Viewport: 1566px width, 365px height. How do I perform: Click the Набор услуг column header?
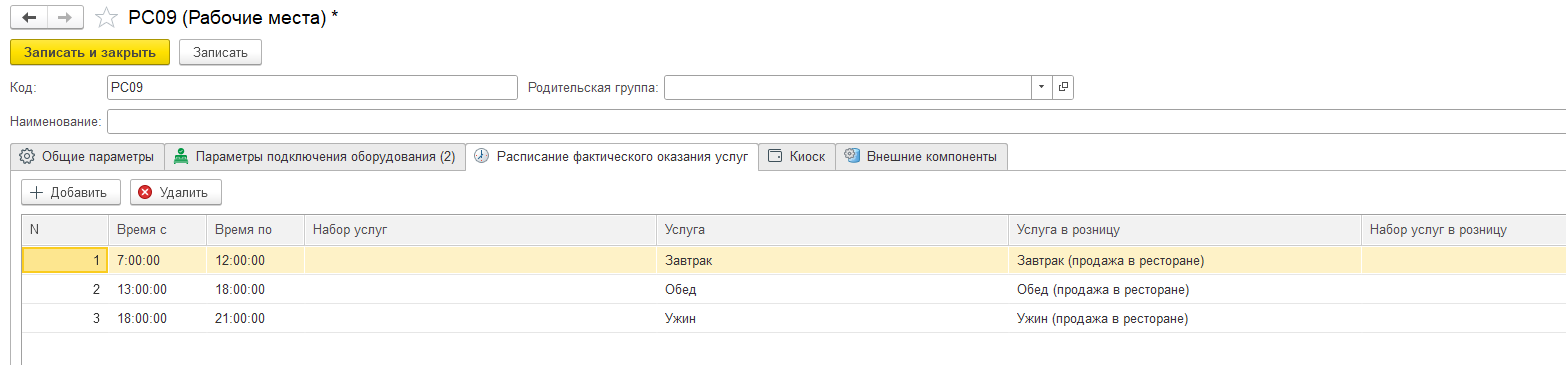tap(481, 230)
